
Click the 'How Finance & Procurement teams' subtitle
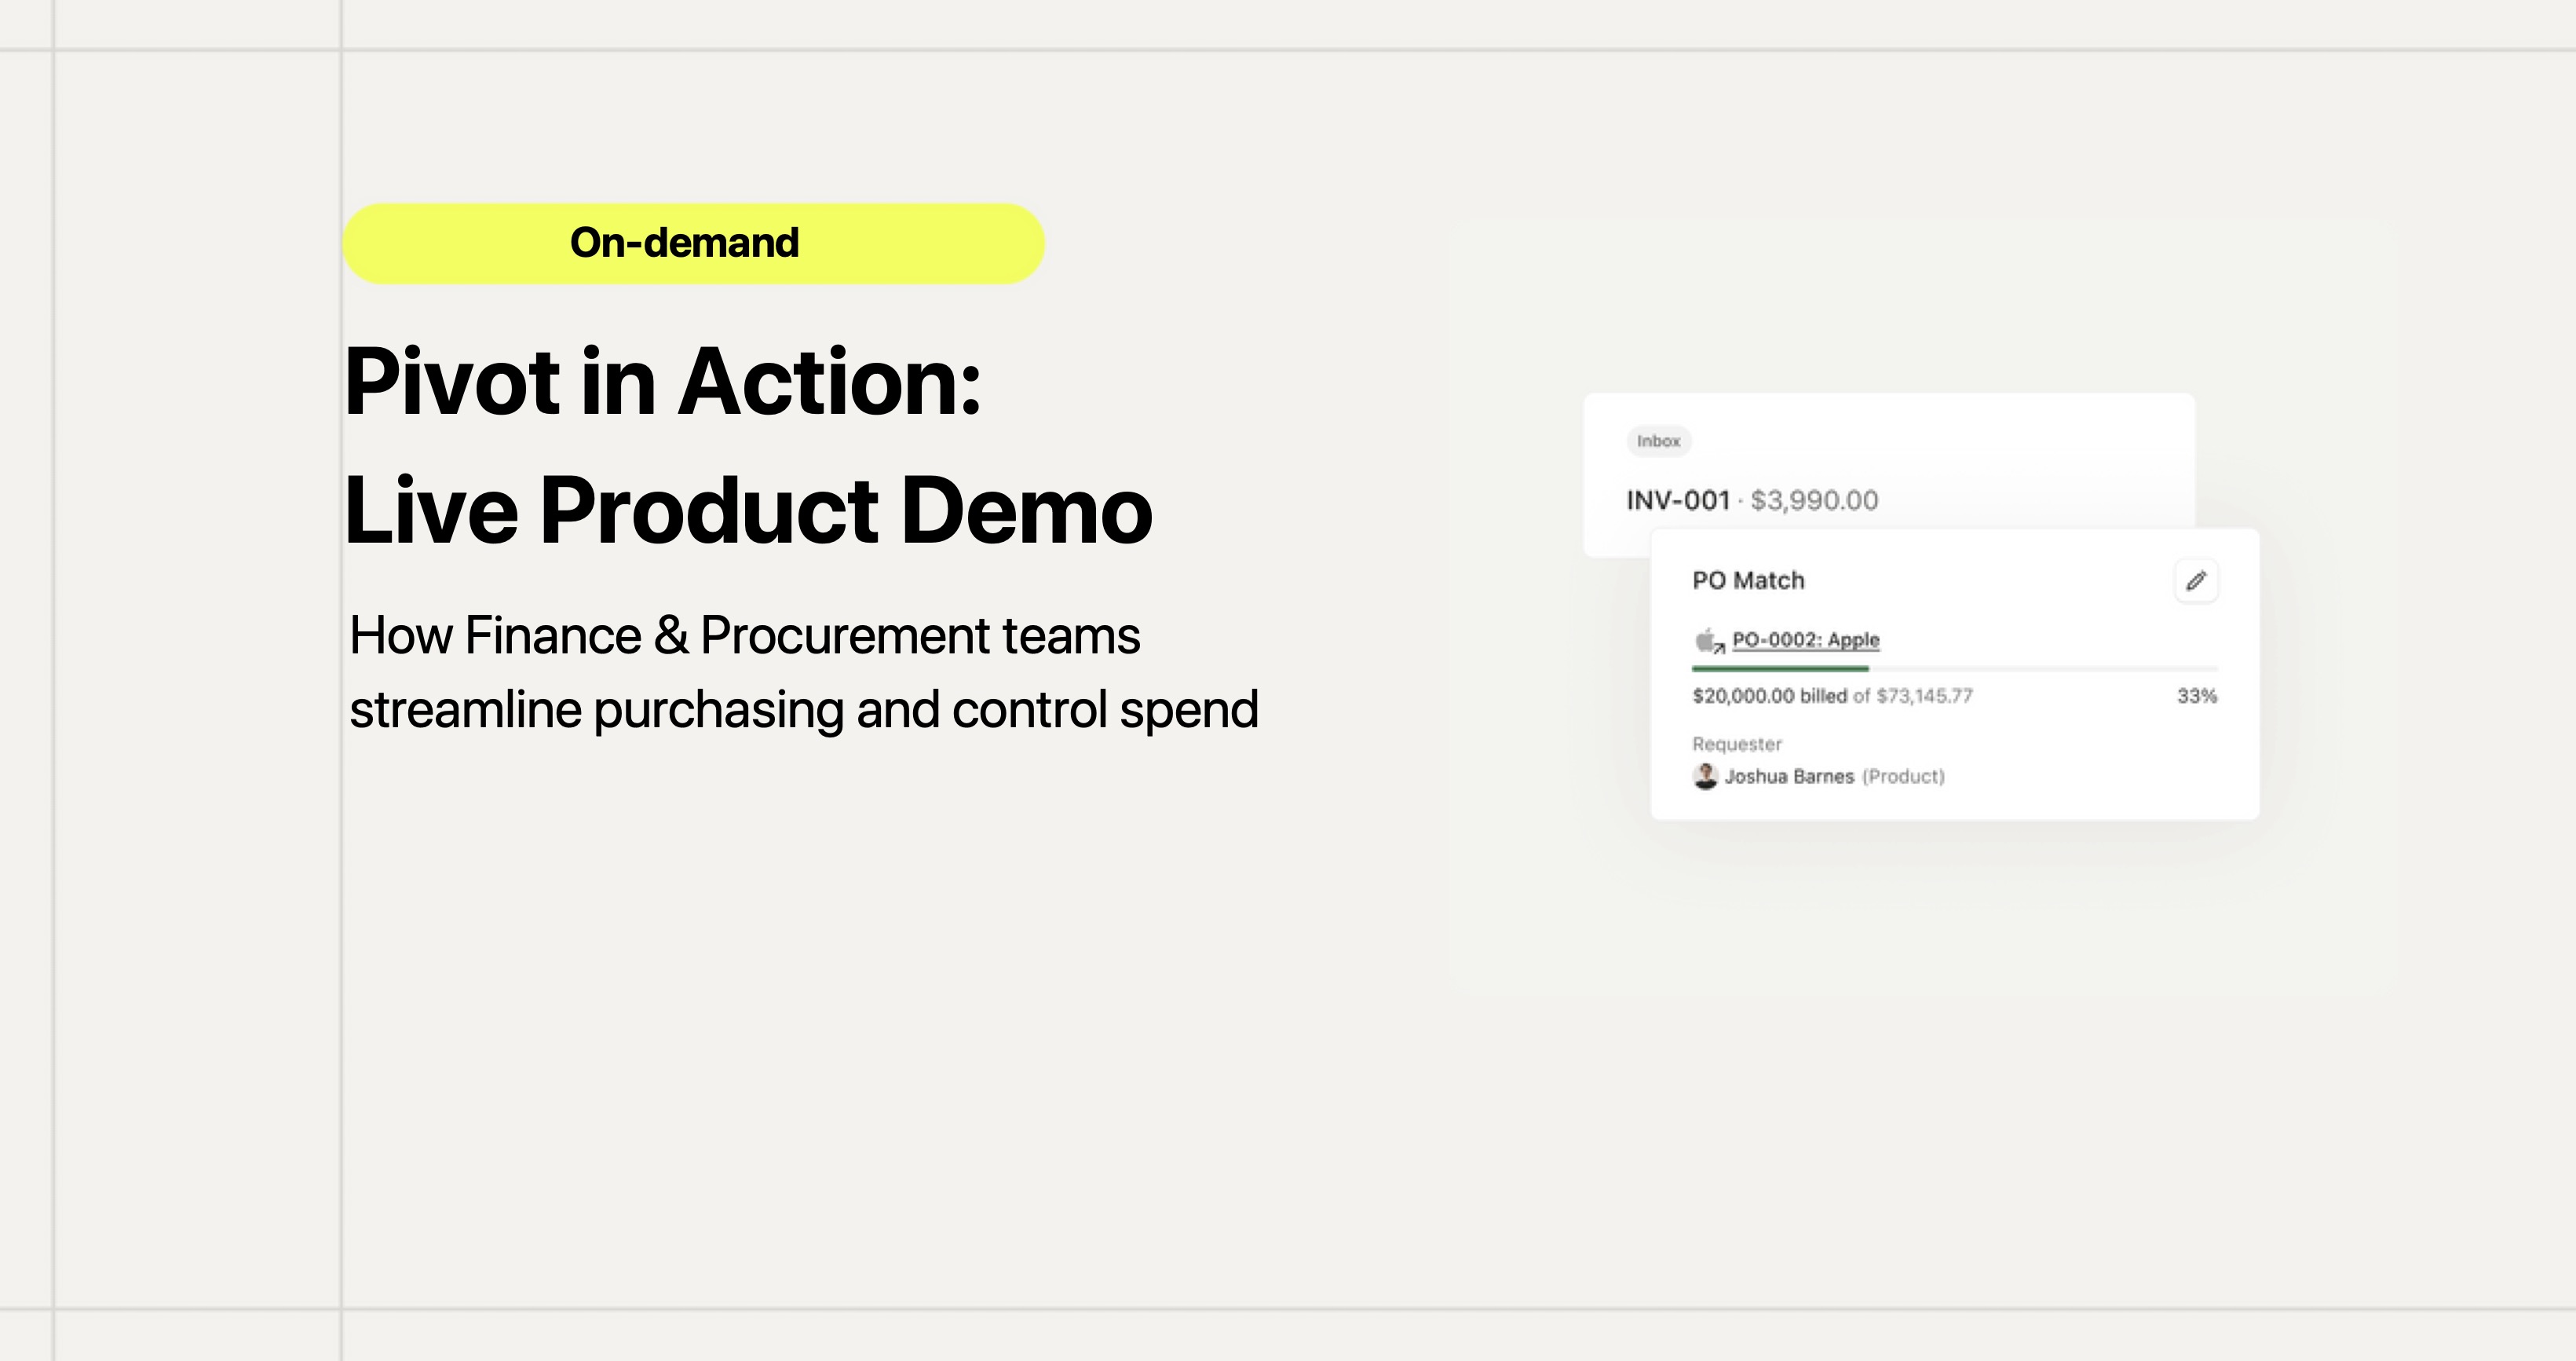[x=744, y=636]
